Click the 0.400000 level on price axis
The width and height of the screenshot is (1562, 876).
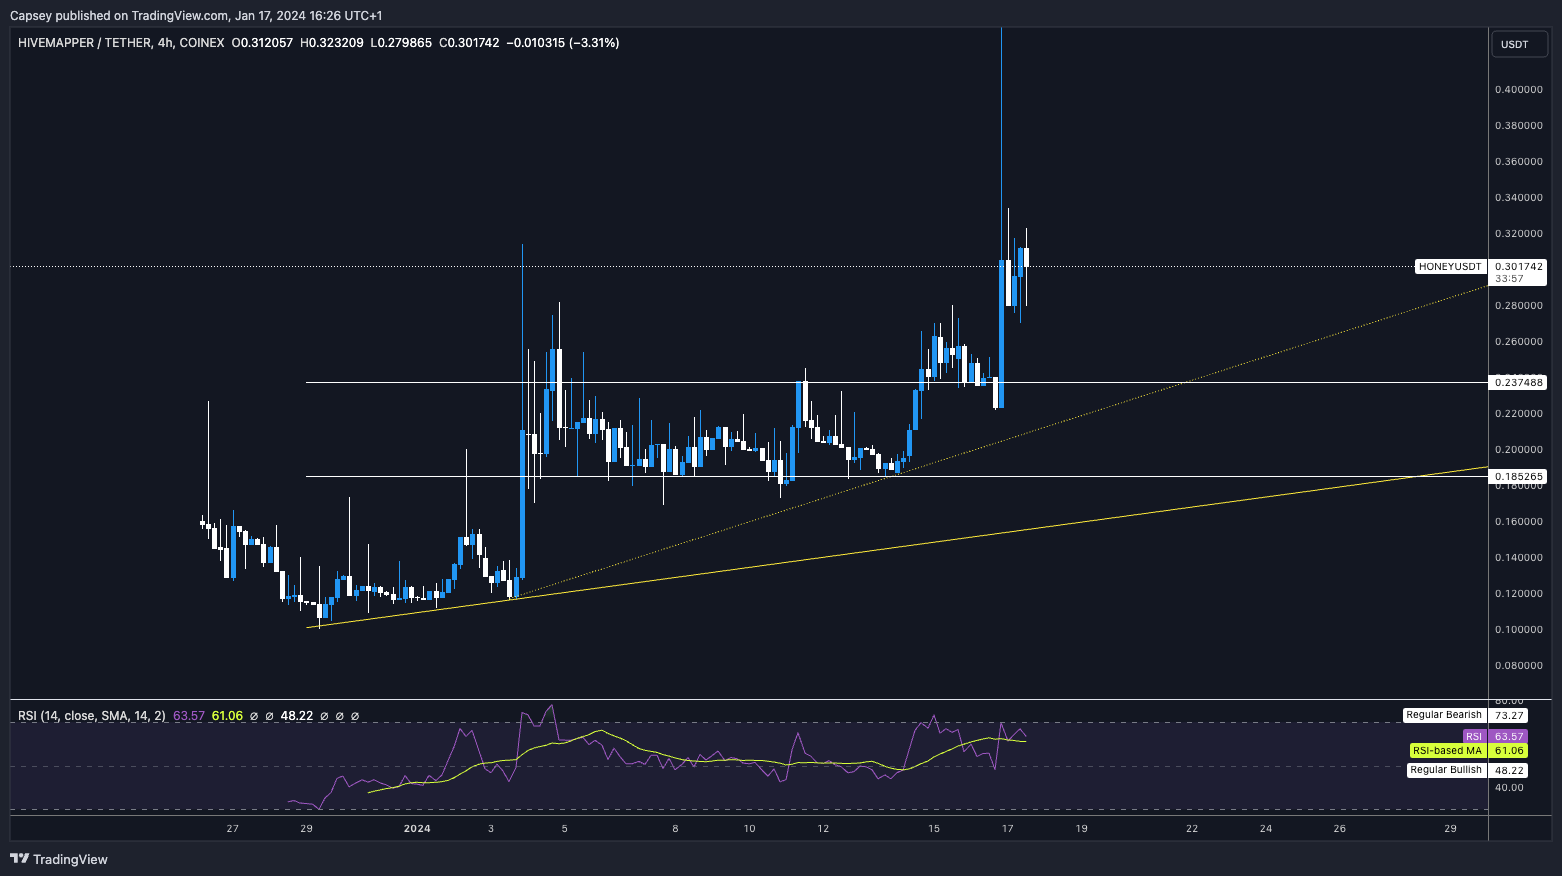[x=1518, y=90]
